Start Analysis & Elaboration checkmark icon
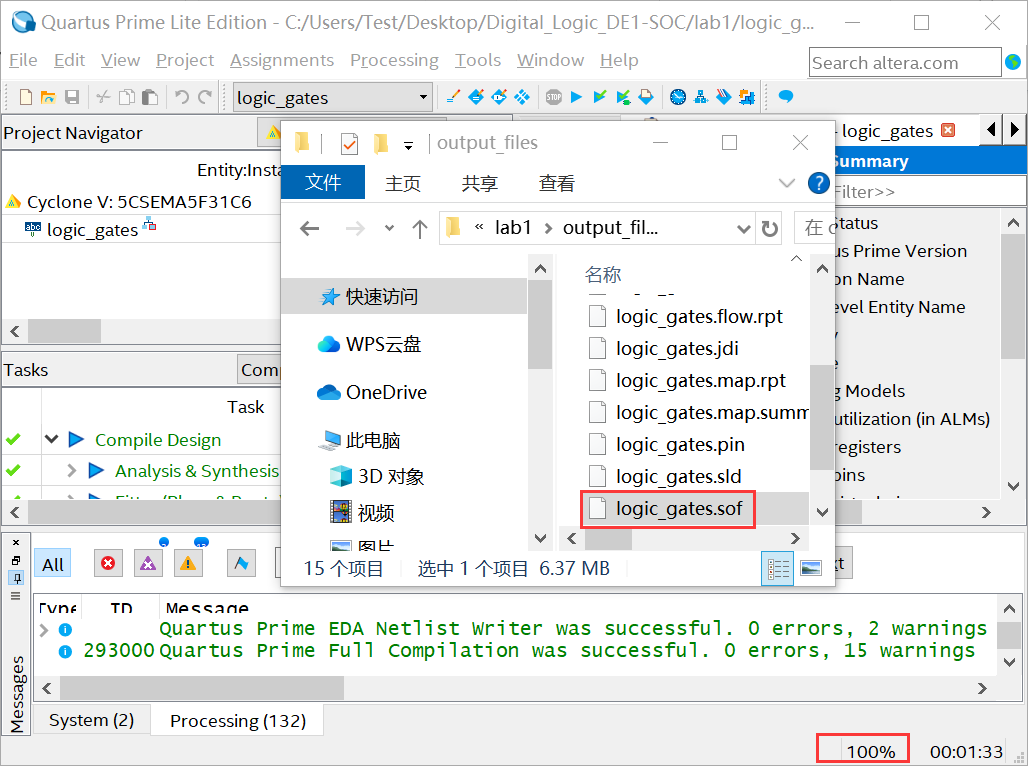The image size is (1028, 766). coord(600,97)
